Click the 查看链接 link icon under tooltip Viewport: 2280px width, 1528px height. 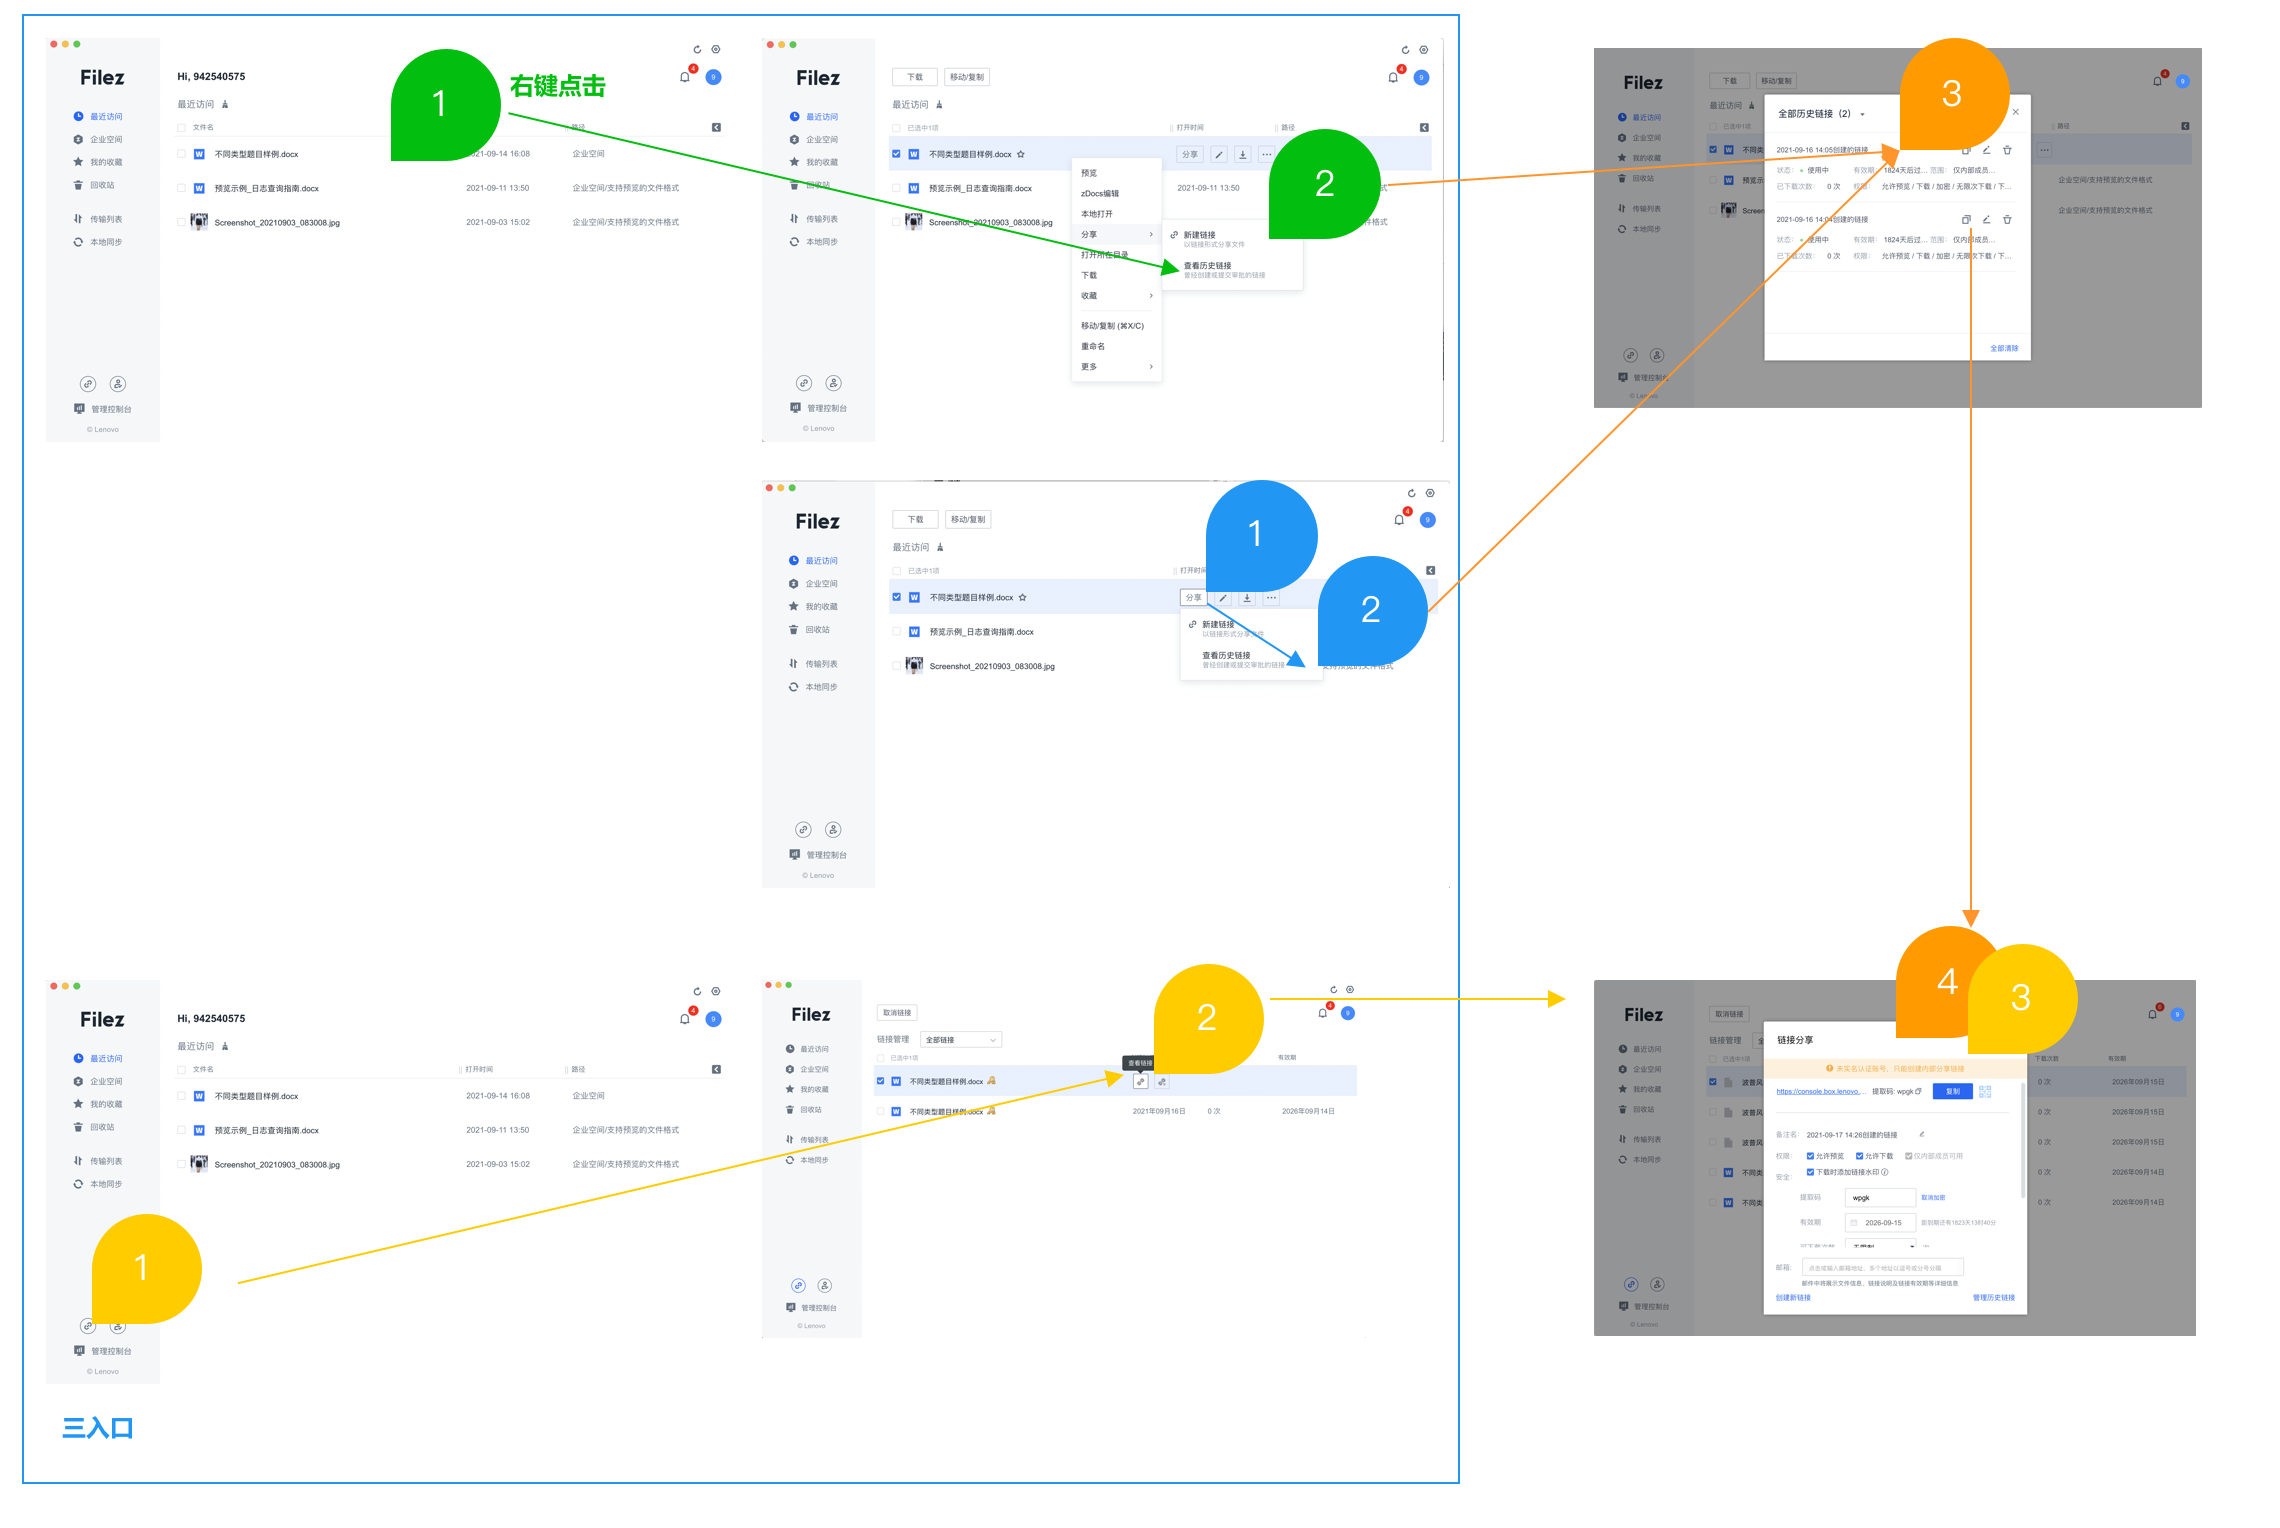1140,1082
